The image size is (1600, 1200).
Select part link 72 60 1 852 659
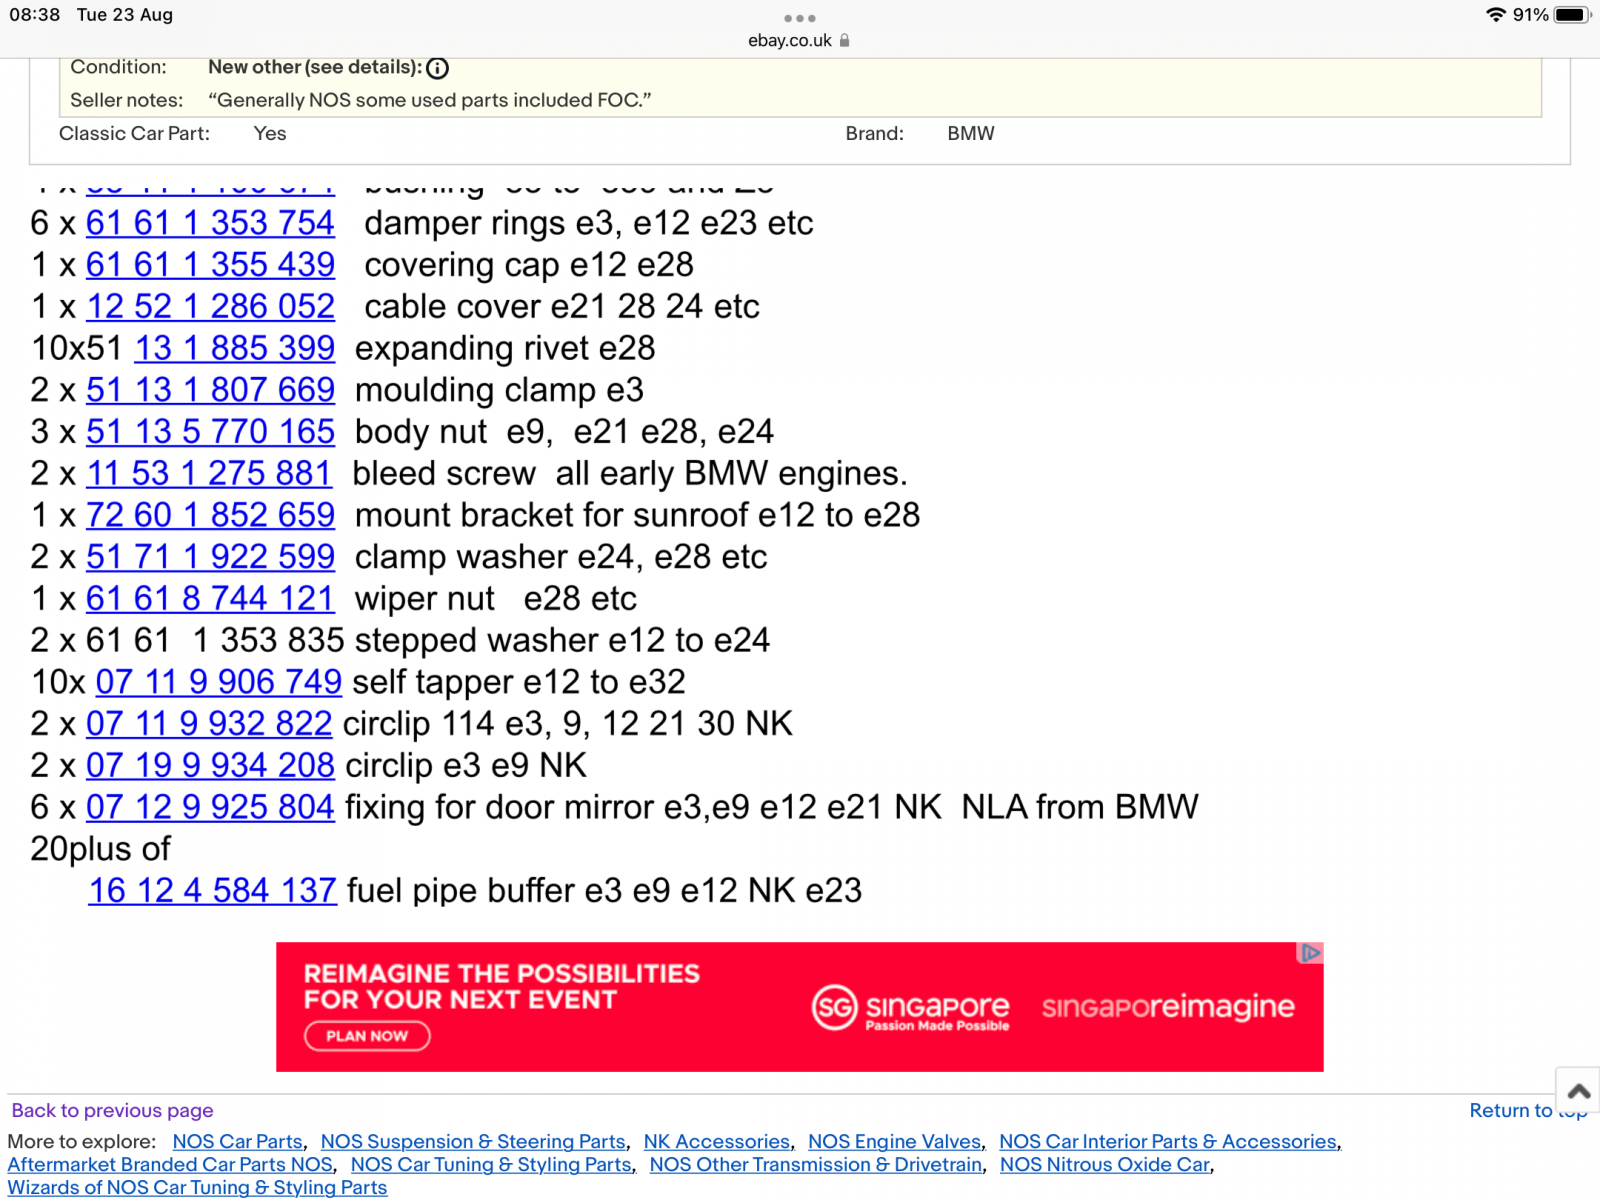coord(210,515)
